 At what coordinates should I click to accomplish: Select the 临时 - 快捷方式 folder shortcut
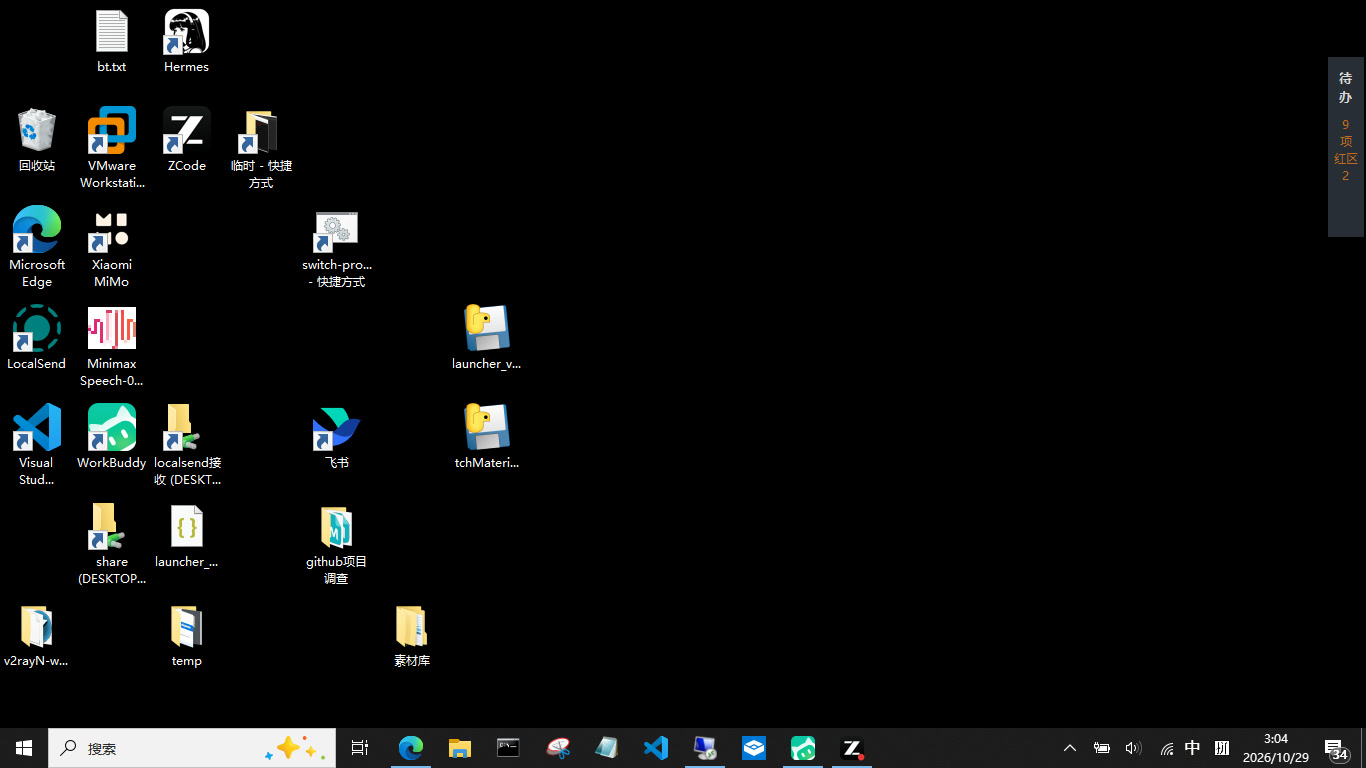click(261, 148)
